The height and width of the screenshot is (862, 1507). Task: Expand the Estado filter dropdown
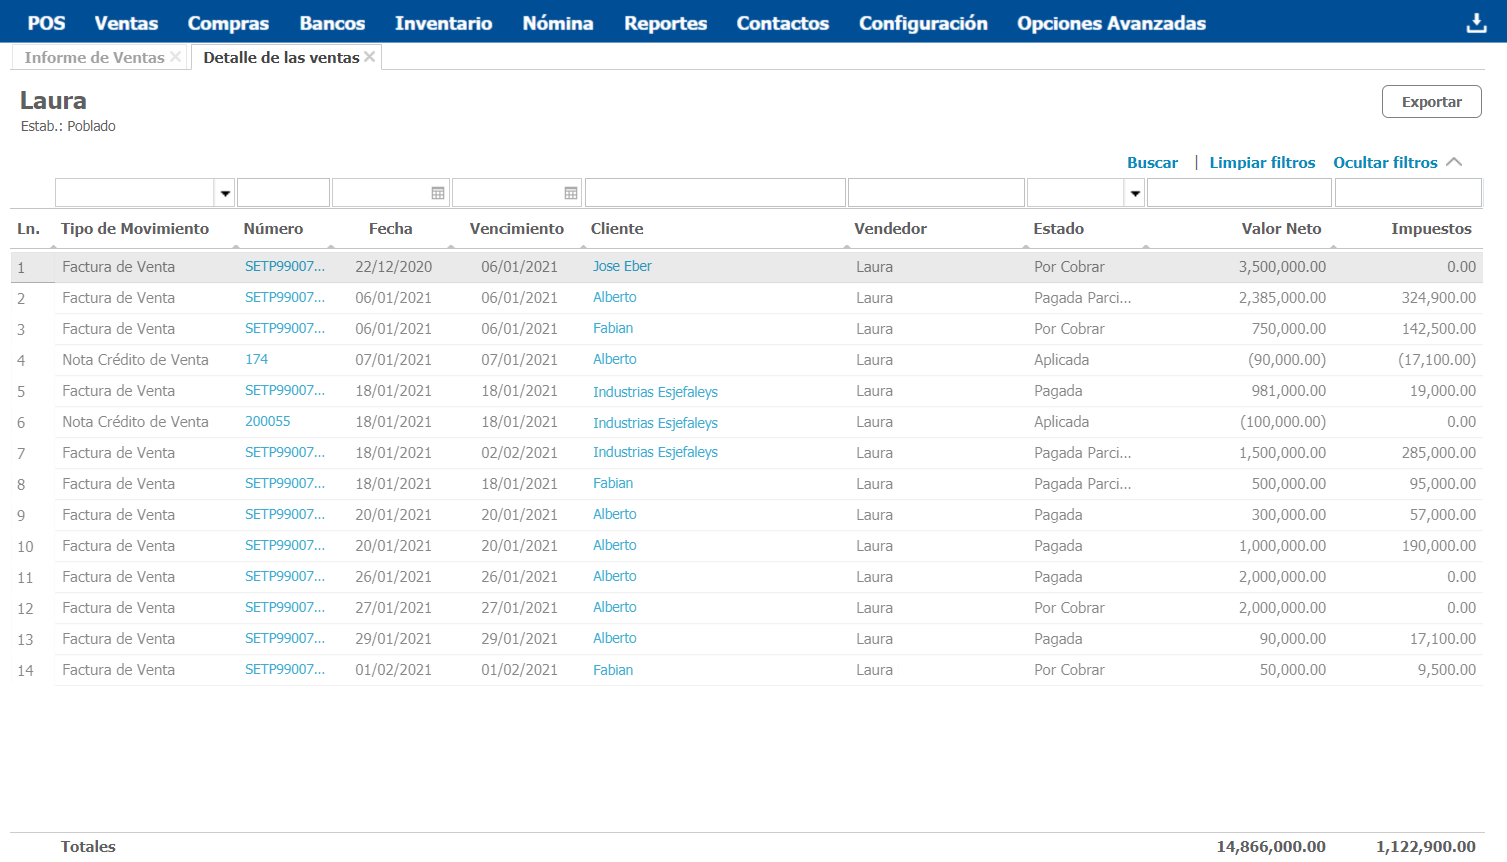tap(1135, 193)
